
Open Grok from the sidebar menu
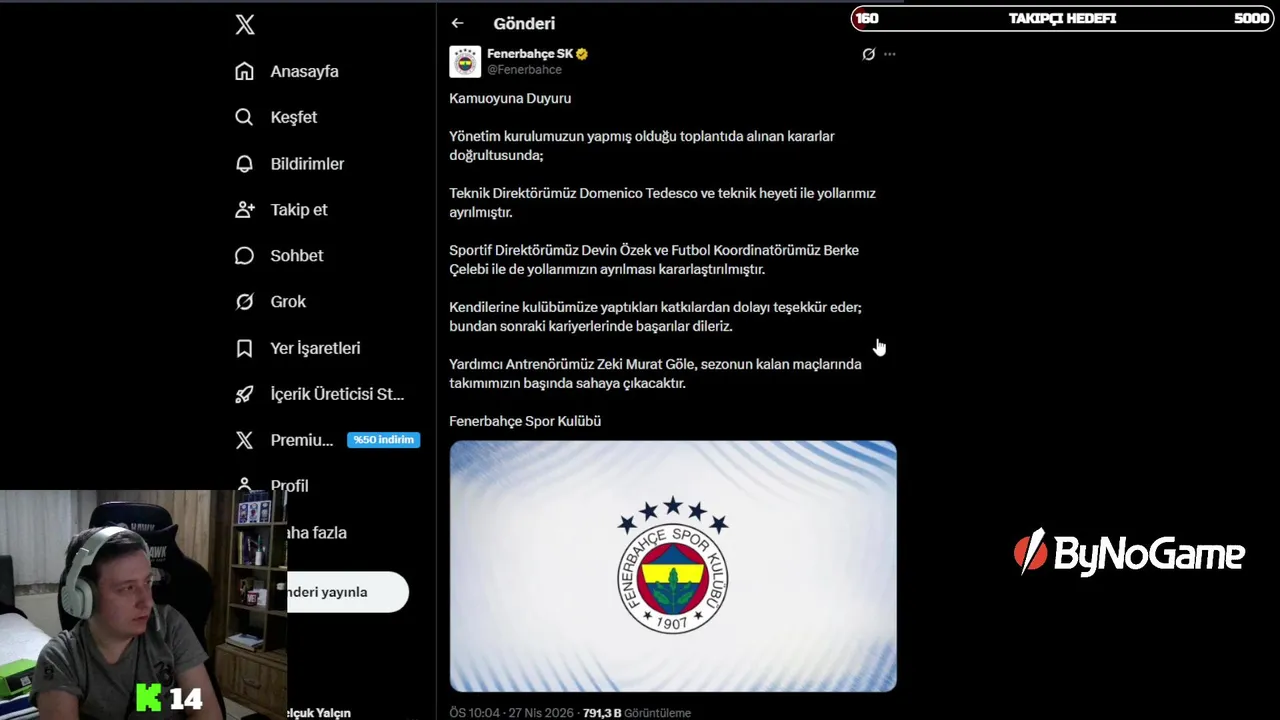point(288,301)
